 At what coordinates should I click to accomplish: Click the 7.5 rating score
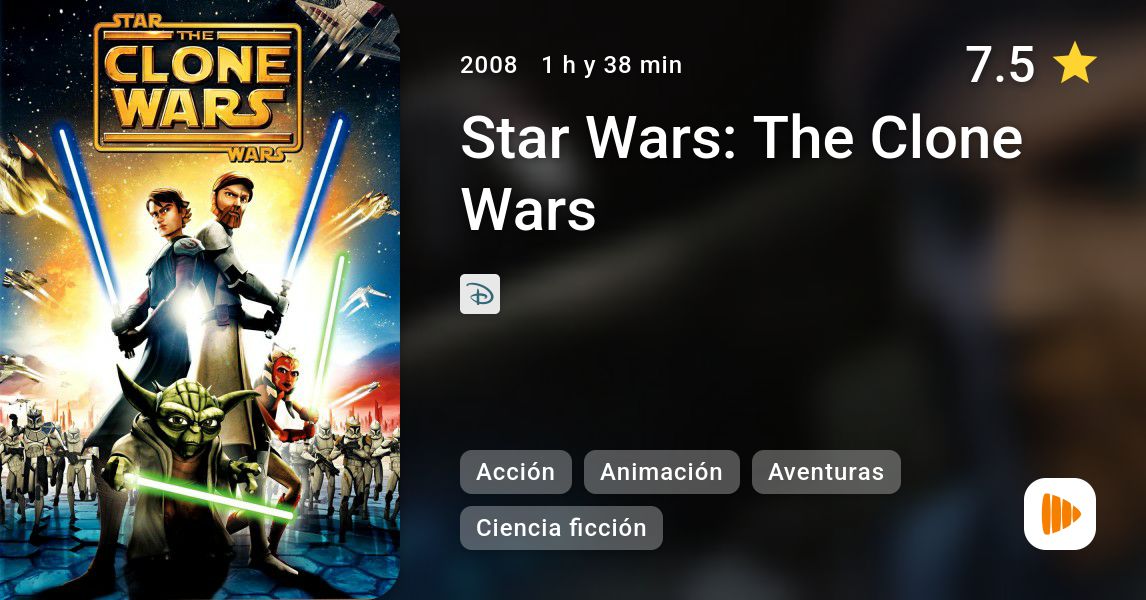1000,64
